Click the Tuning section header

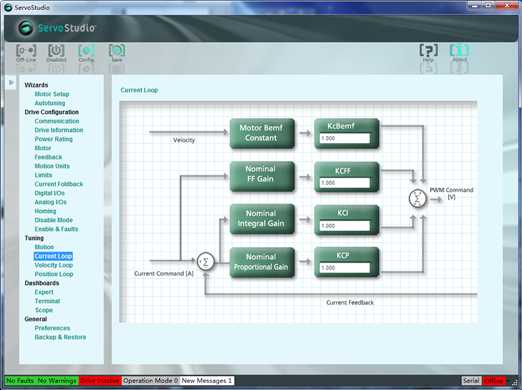point(34,238)
